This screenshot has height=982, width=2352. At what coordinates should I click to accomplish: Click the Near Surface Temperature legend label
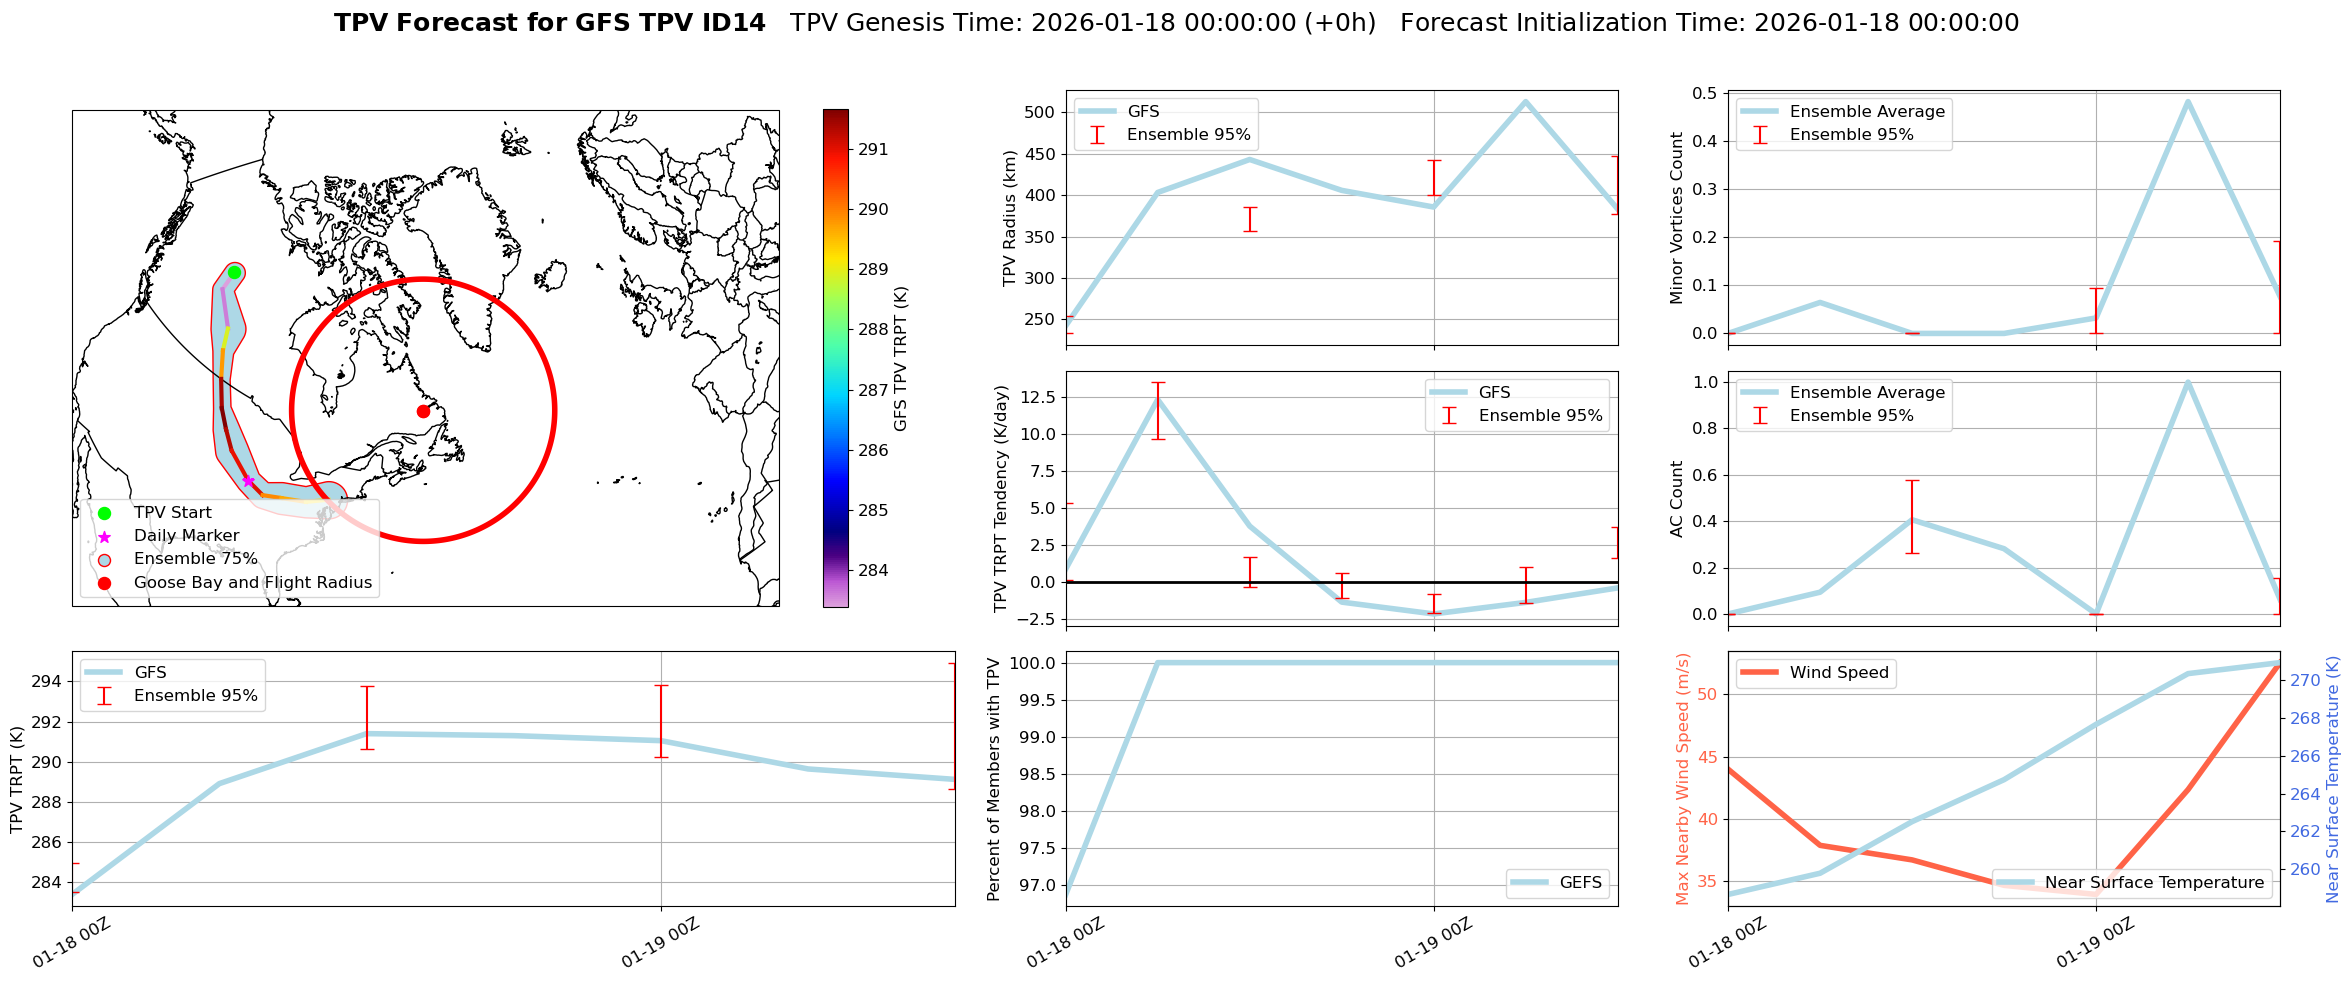[x=2153, y=882]
